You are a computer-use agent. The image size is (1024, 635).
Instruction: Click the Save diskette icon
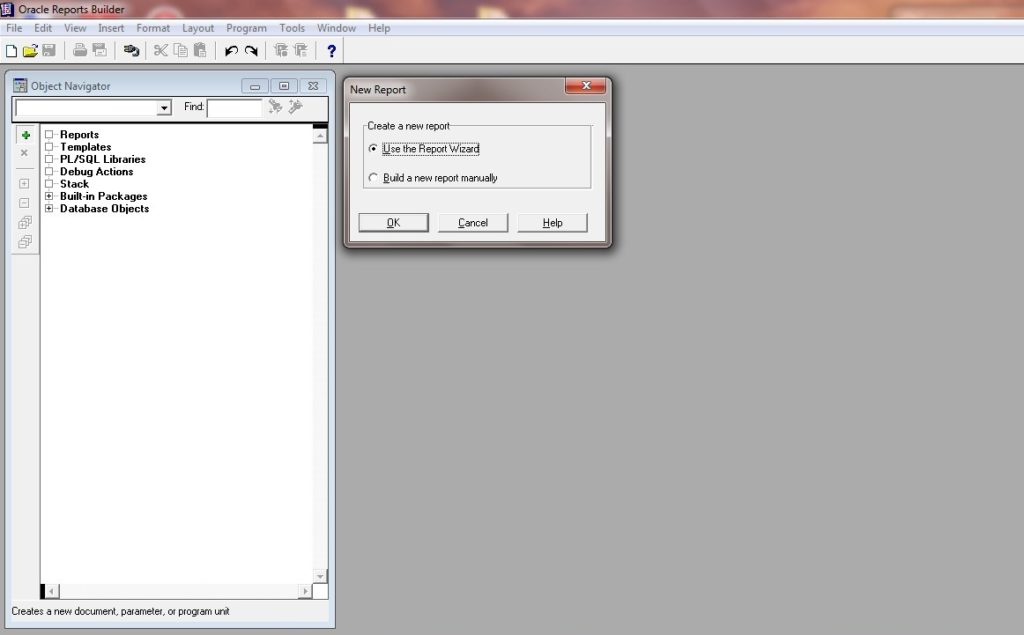tap(48, 50)
